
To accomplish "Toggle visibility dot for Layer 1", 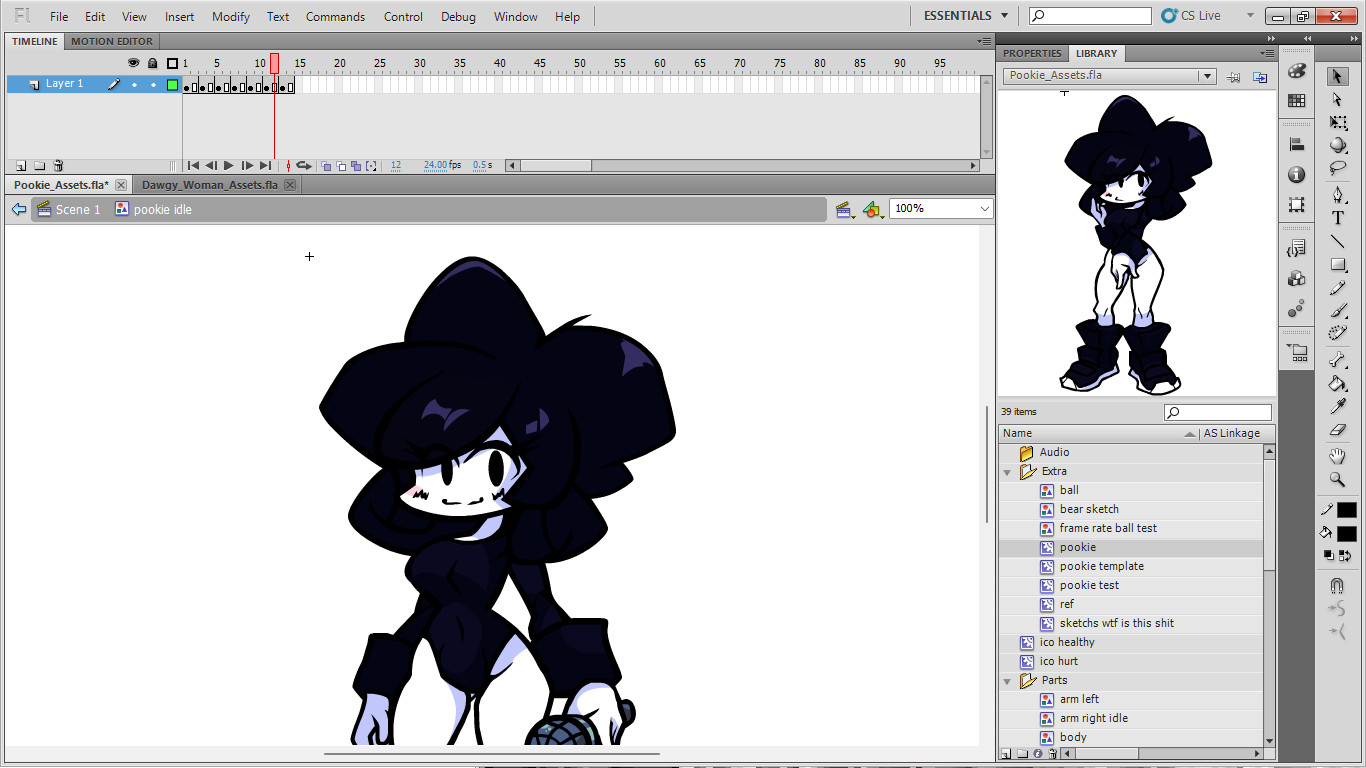I will (x=134, y=85).
